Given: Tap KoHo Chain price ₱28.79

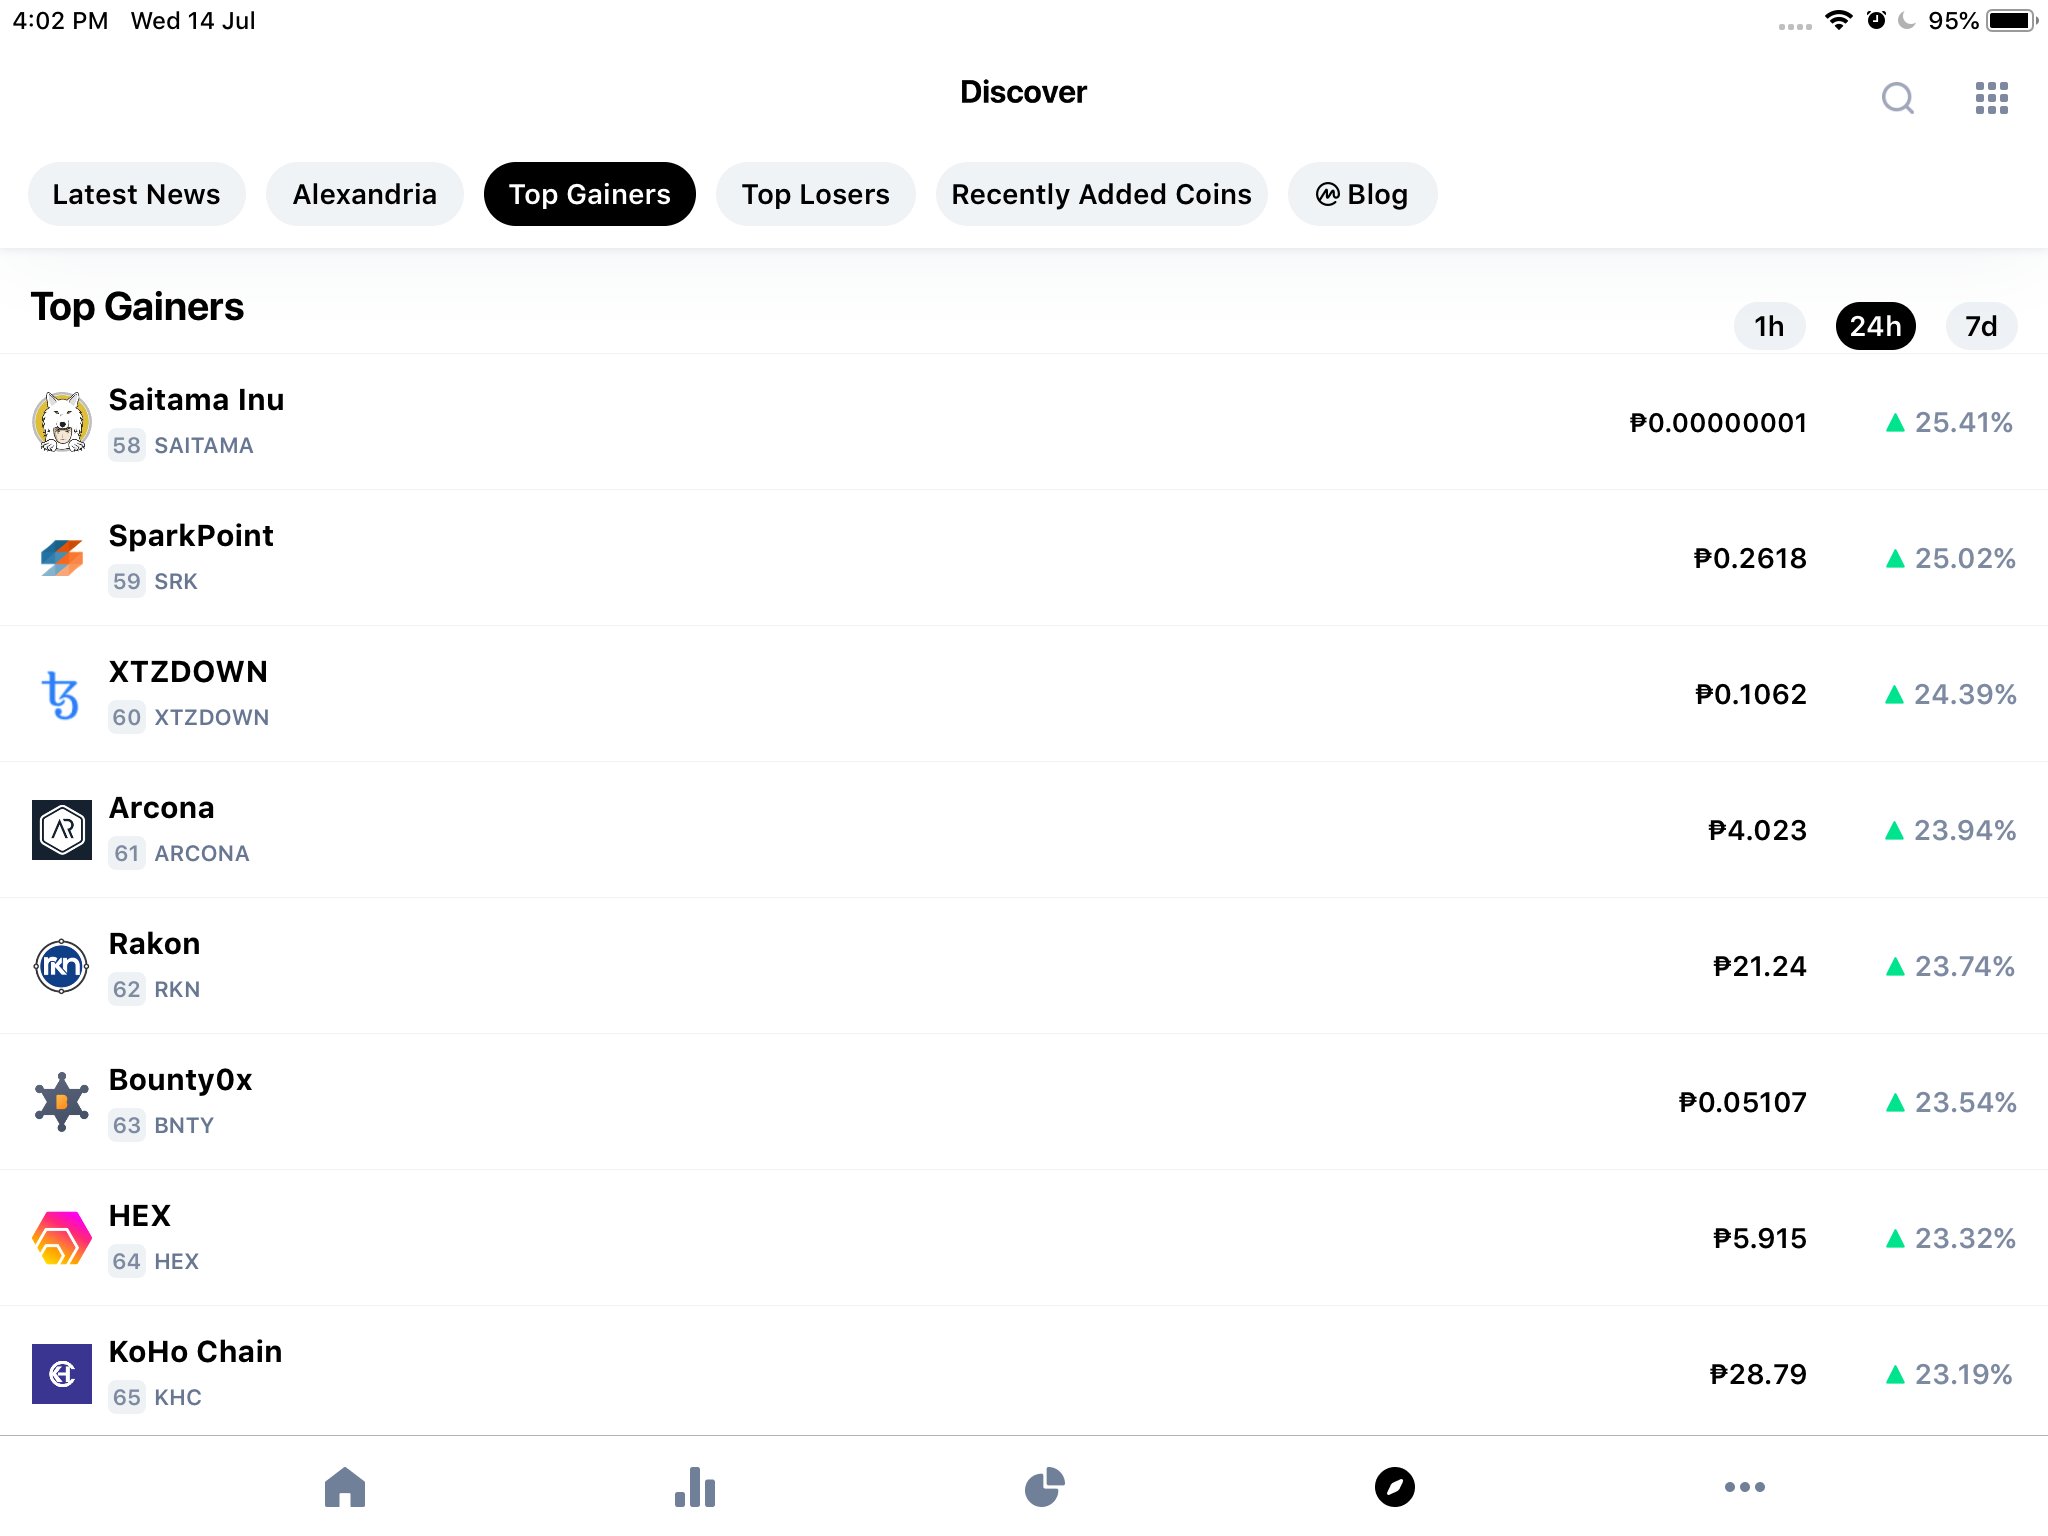Looking at the screenshot, I should pyautogui.click(x=1758, y=1374).
